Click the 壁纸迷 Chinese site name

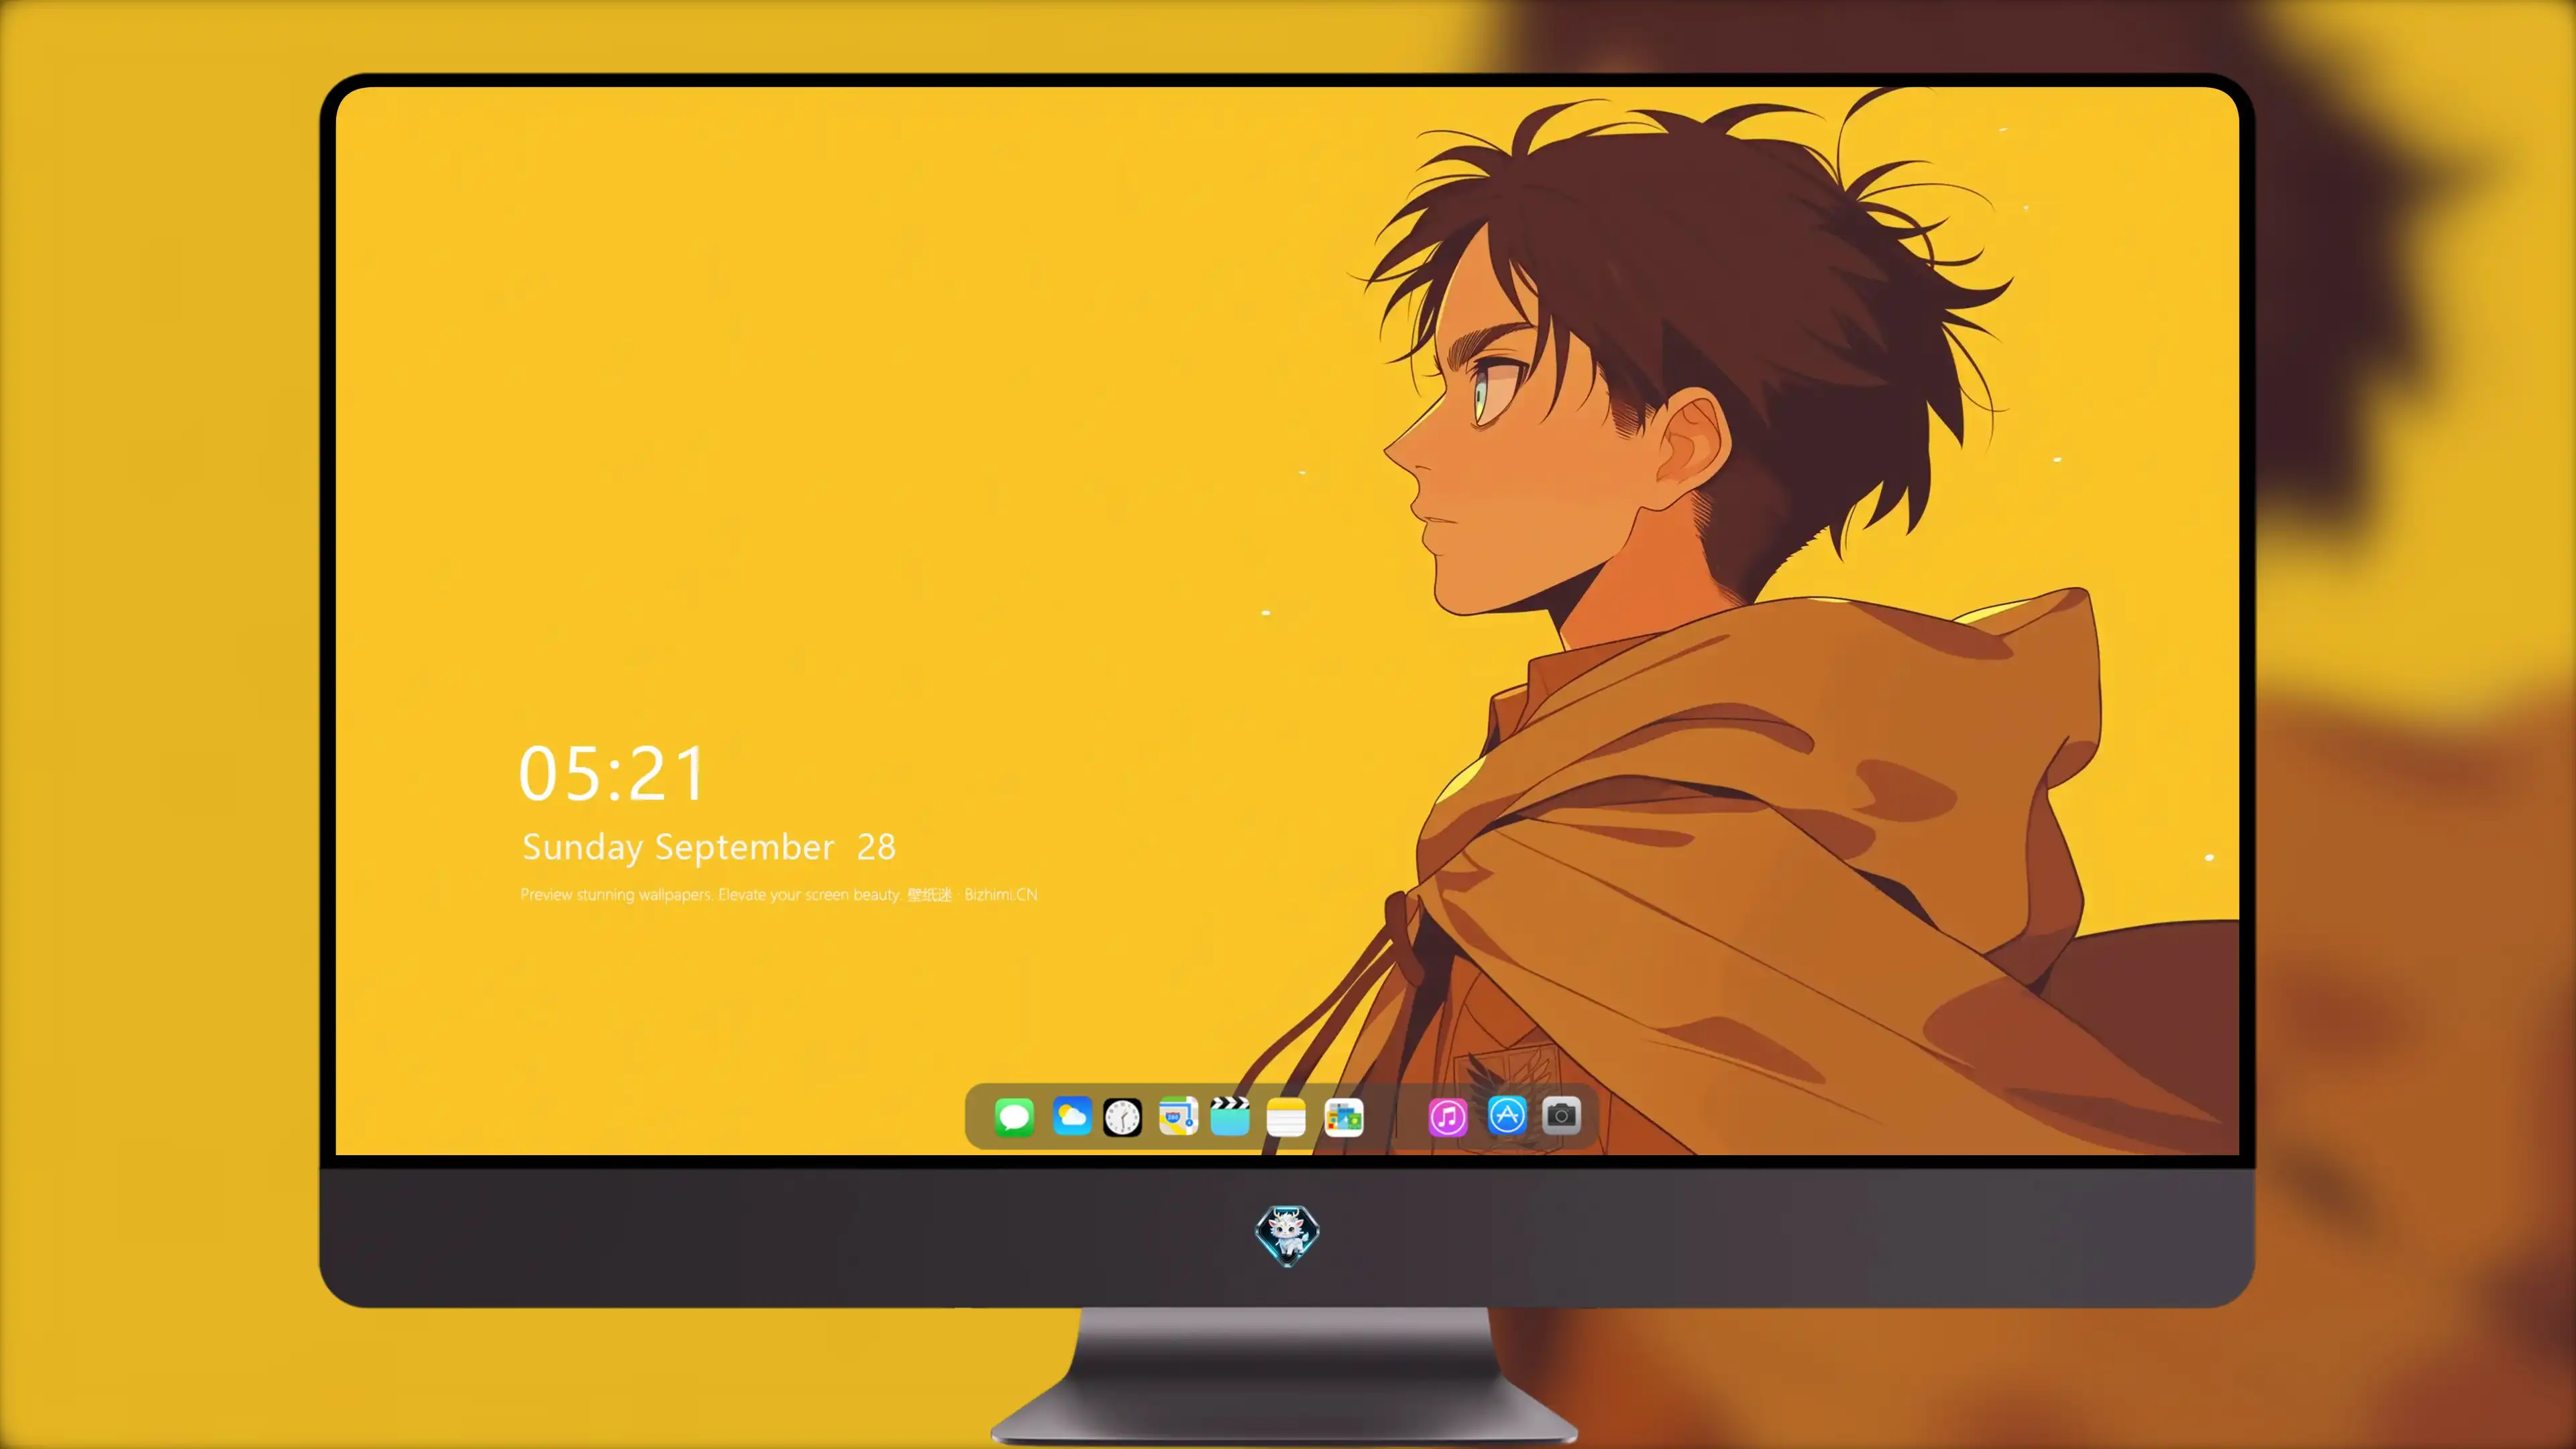click(x=929, y=894)
